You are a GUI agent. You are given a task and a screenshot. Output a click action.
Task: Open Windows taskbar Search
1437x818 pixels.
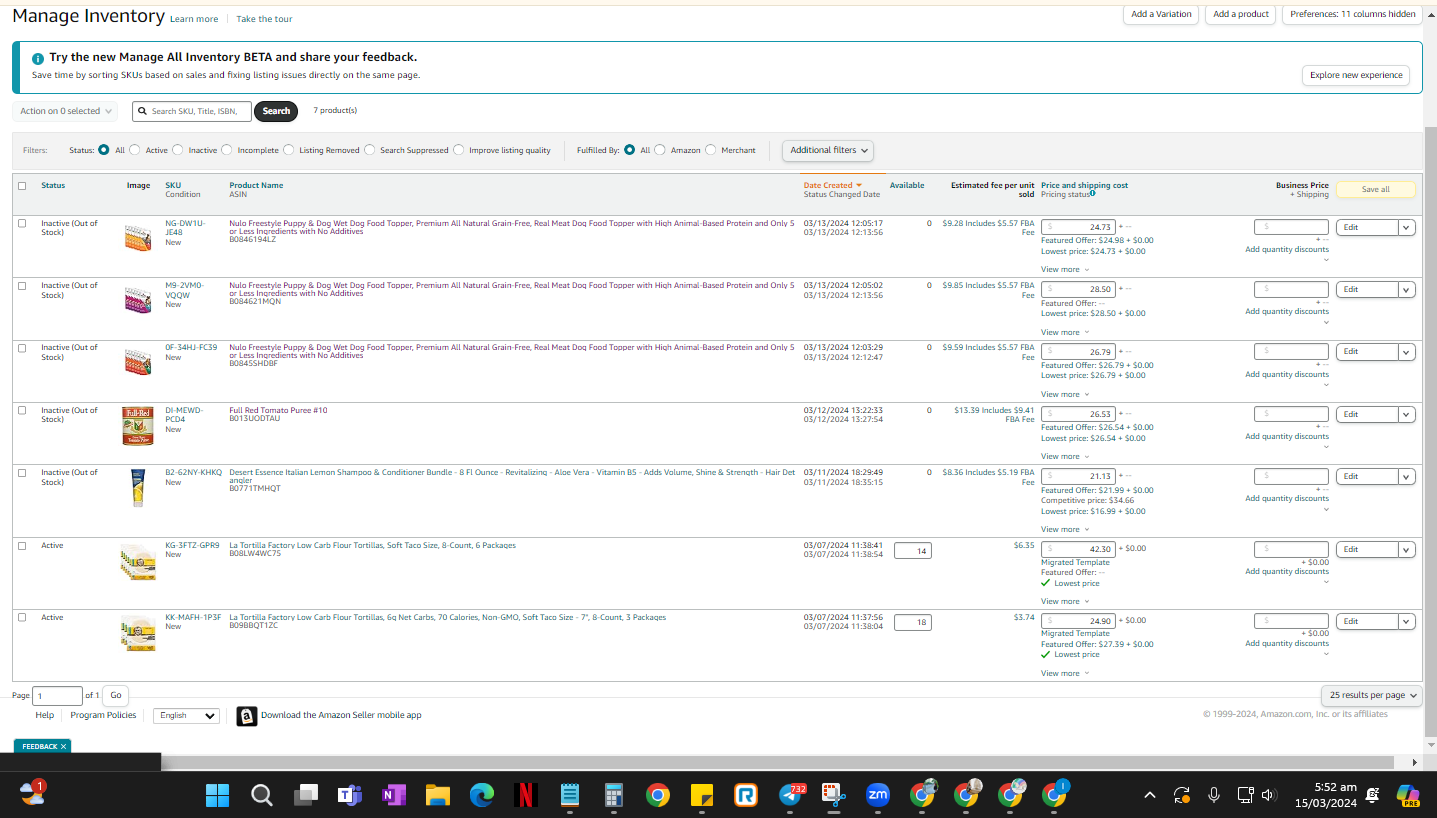click(261, 795)
